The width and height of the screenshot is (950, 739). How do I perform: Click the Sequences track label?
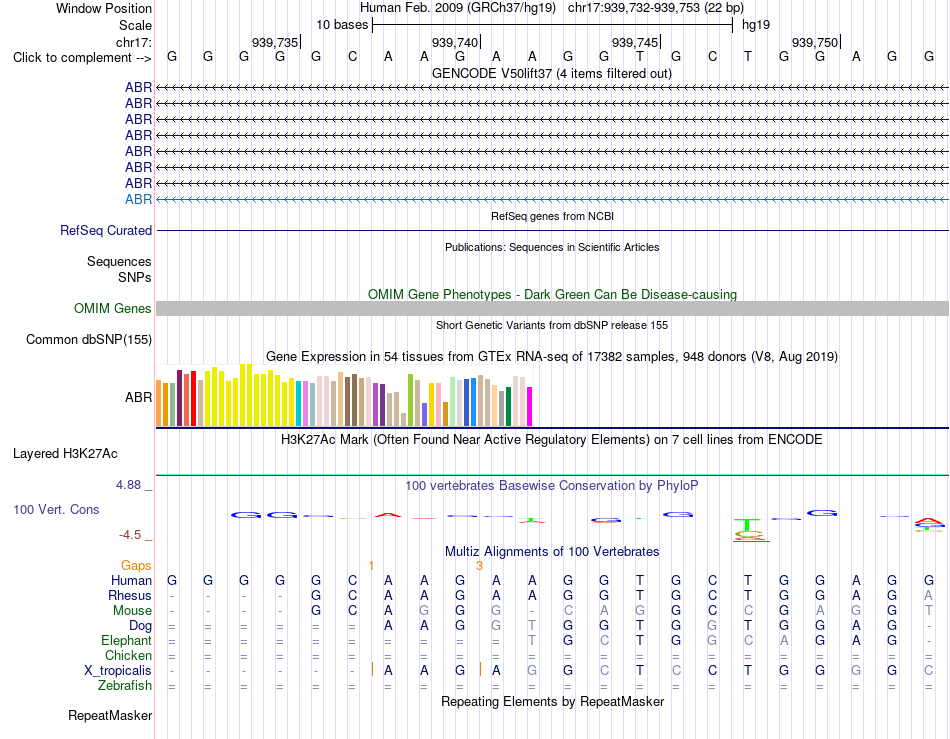pos(119,262)
